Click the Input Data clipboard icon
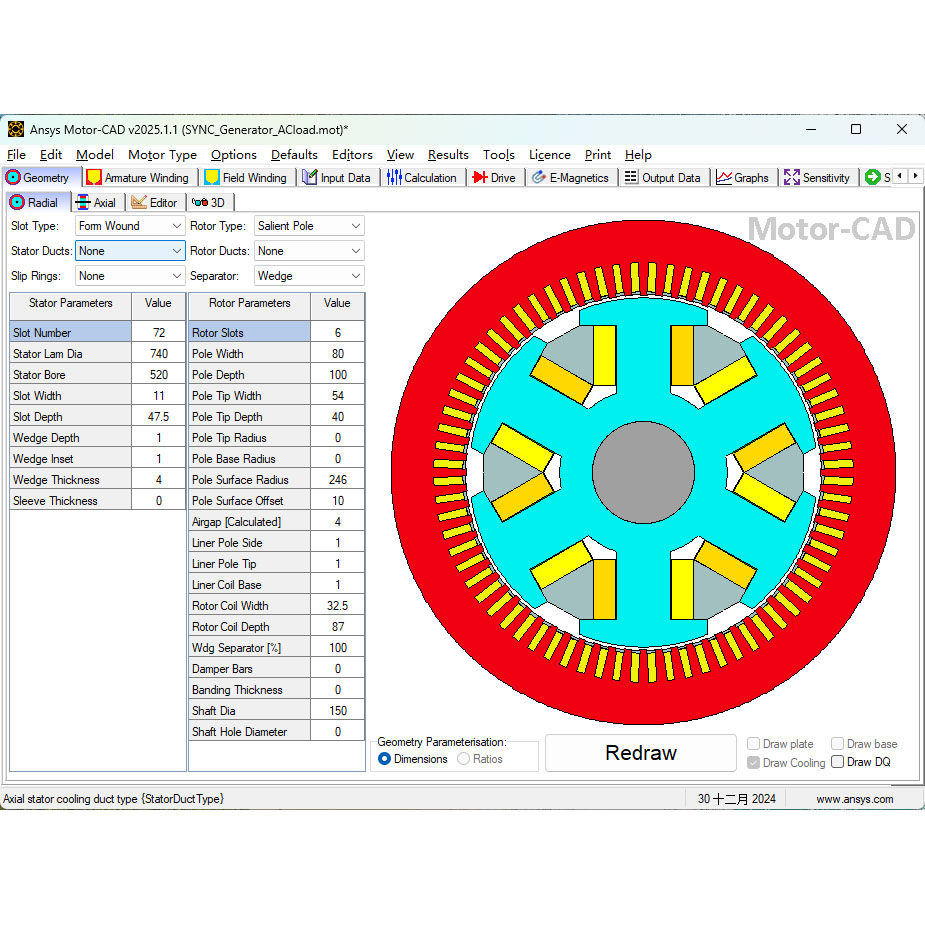This screenshot has width=925, height=925. [310, 178]
